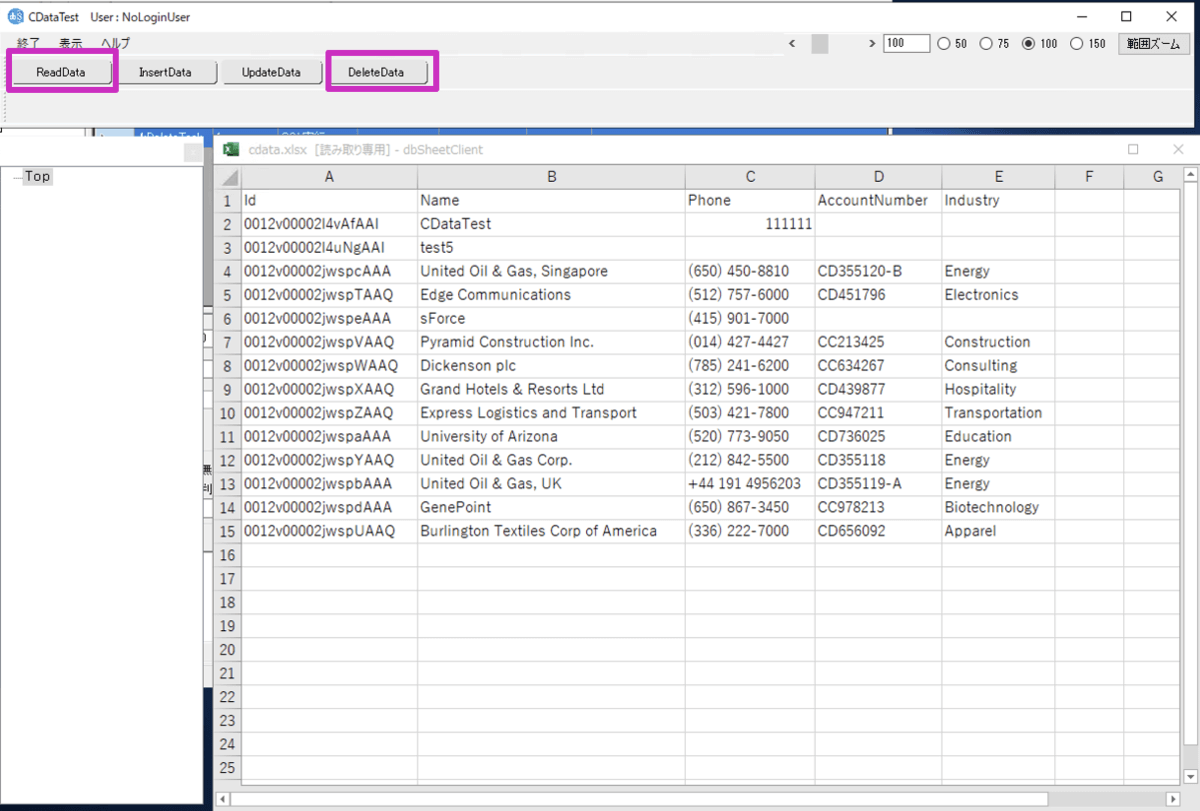
Task: Open the 終了 menu
Action: tap(29, 44)
